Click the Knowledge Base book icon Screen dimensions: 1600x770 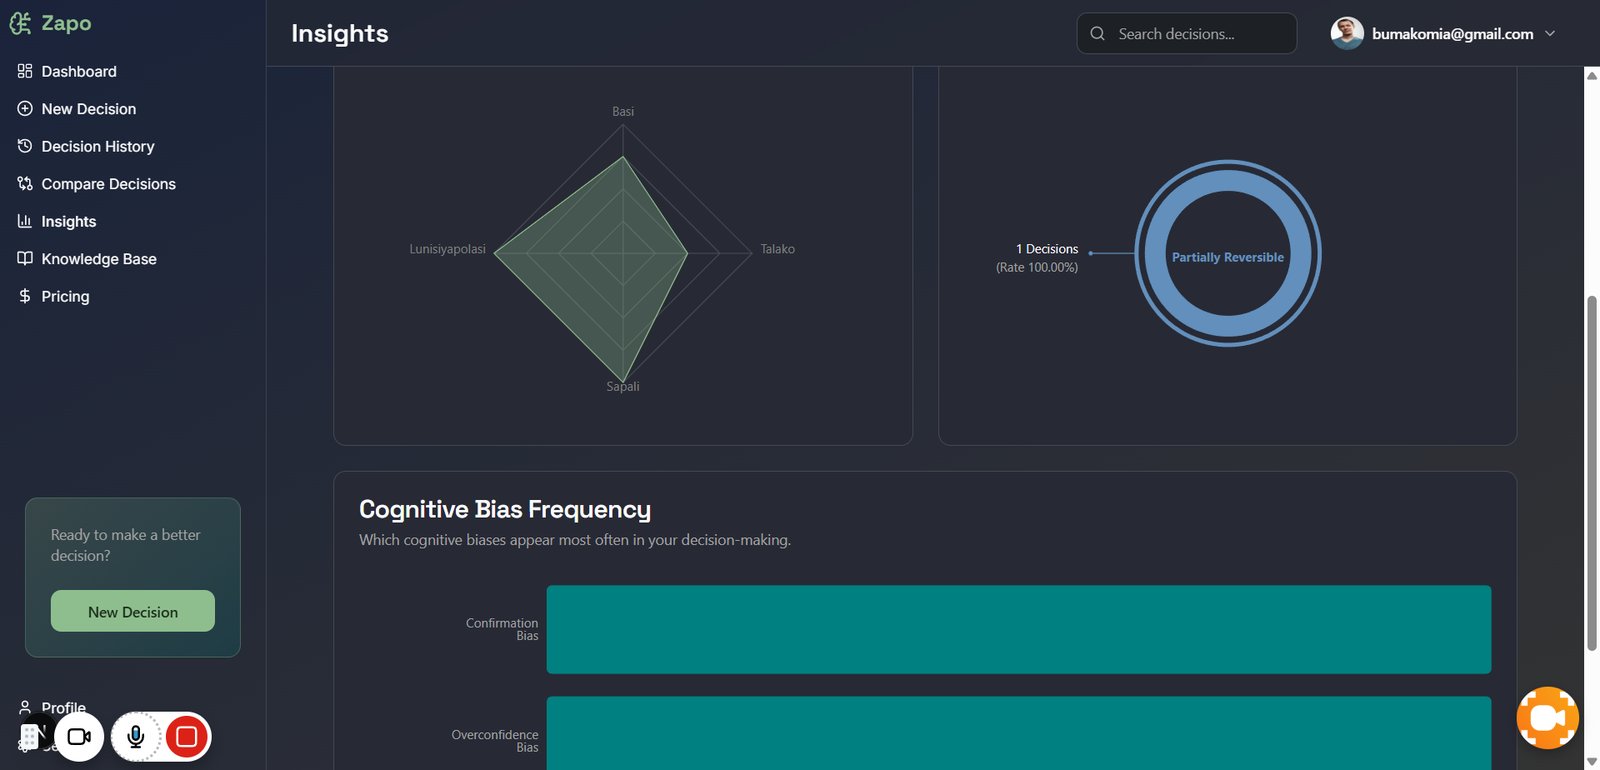(25, 259)
